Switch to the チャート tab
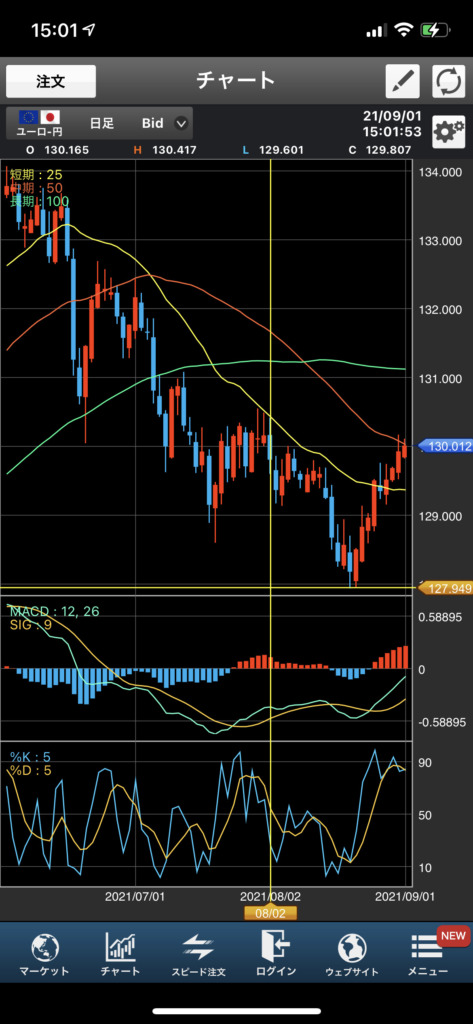Image resolution: width=473 pixels, height=1024 pixels. click(x=120, y=955)
